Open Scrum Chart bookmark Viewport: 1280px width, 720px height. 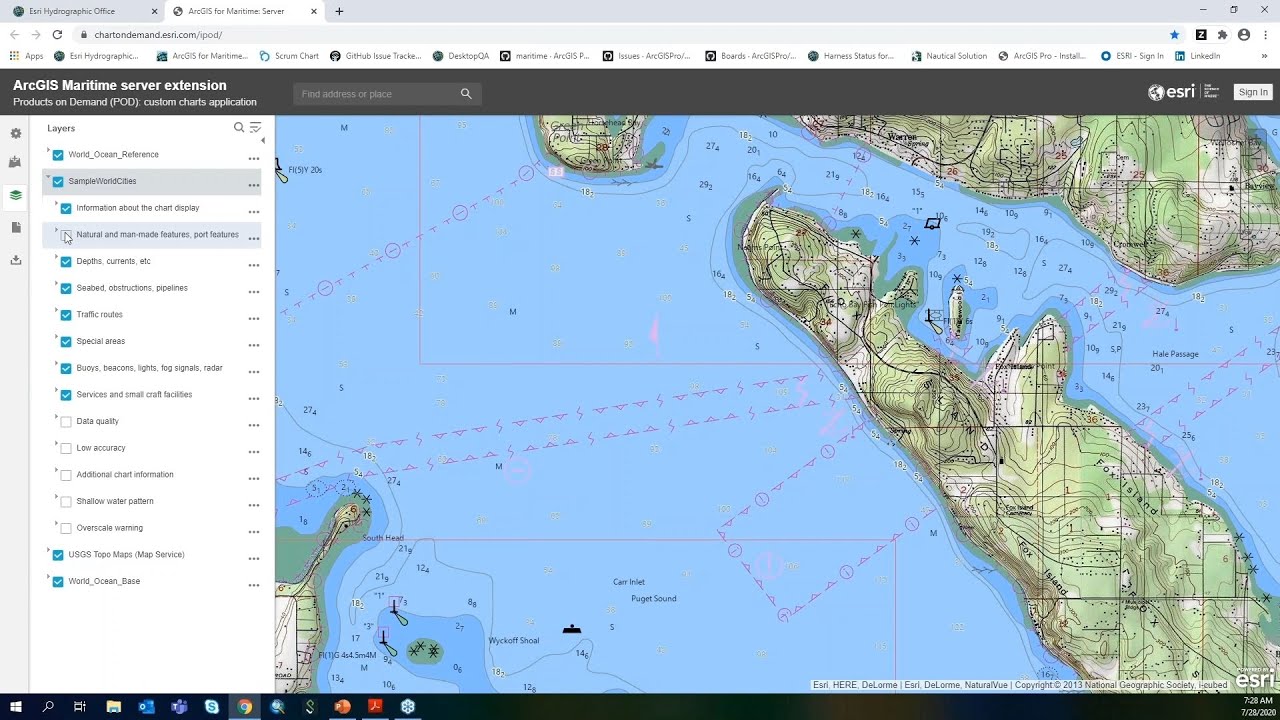click(x=289, y=56)
